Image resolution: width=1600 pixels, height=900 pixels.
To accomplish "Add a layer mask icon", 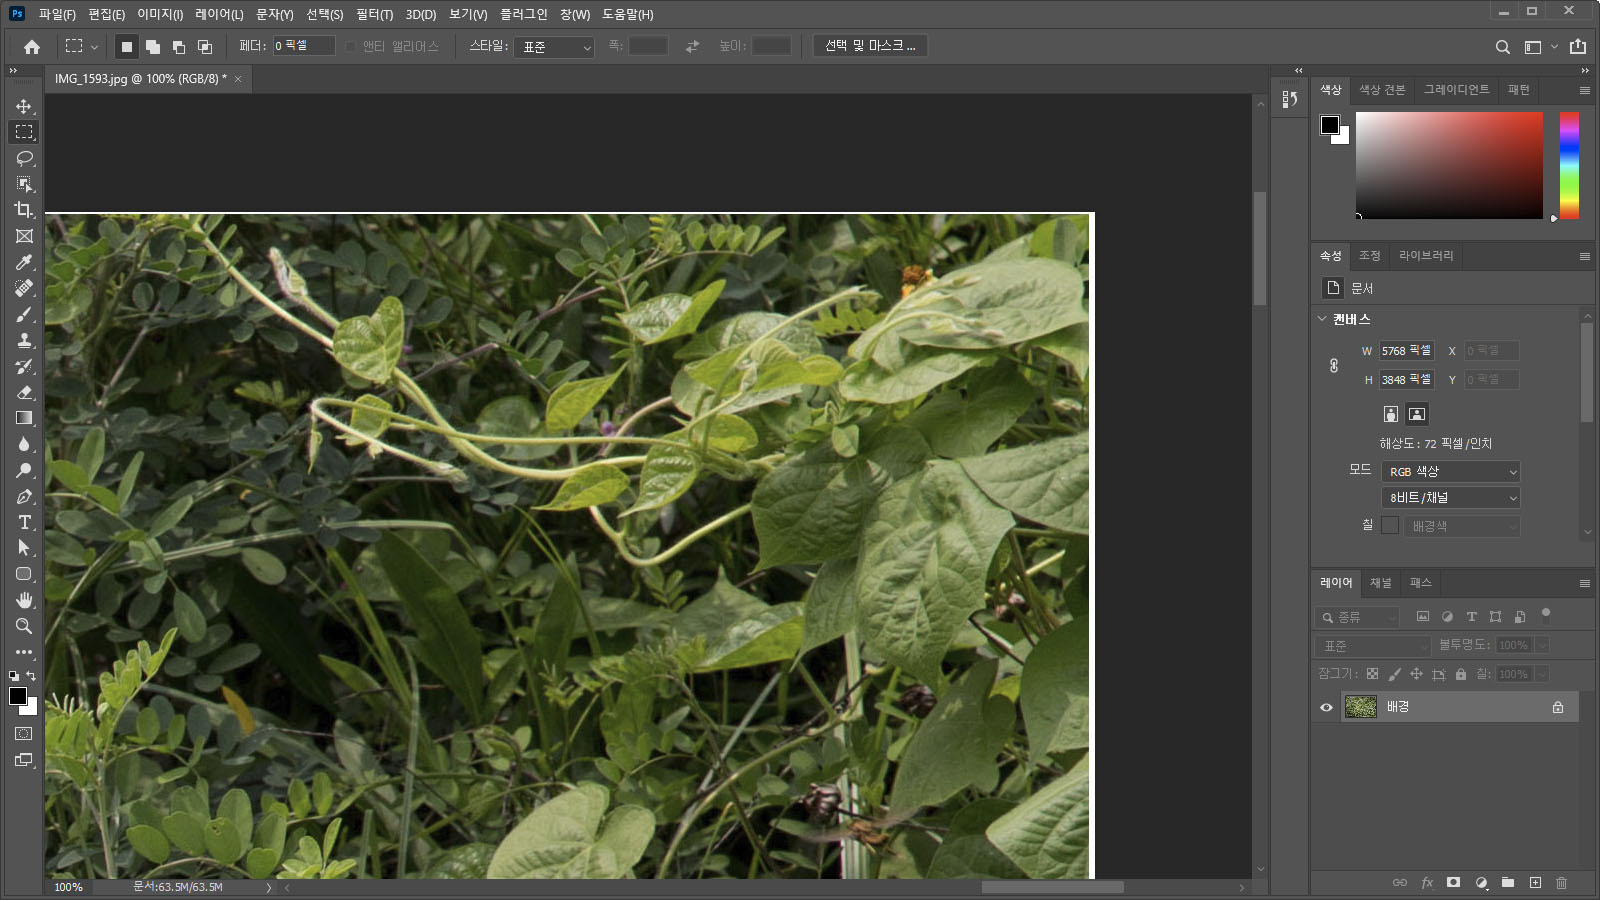I will click(1453, 882).
